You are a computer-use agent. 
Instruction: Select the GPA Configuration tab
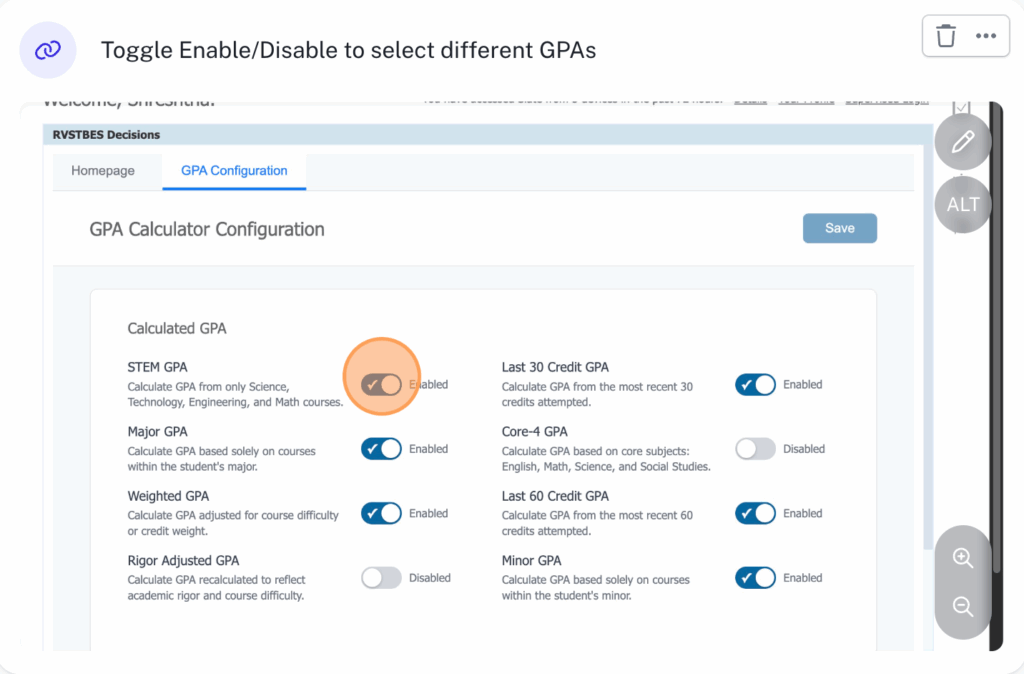click(234, 171)
